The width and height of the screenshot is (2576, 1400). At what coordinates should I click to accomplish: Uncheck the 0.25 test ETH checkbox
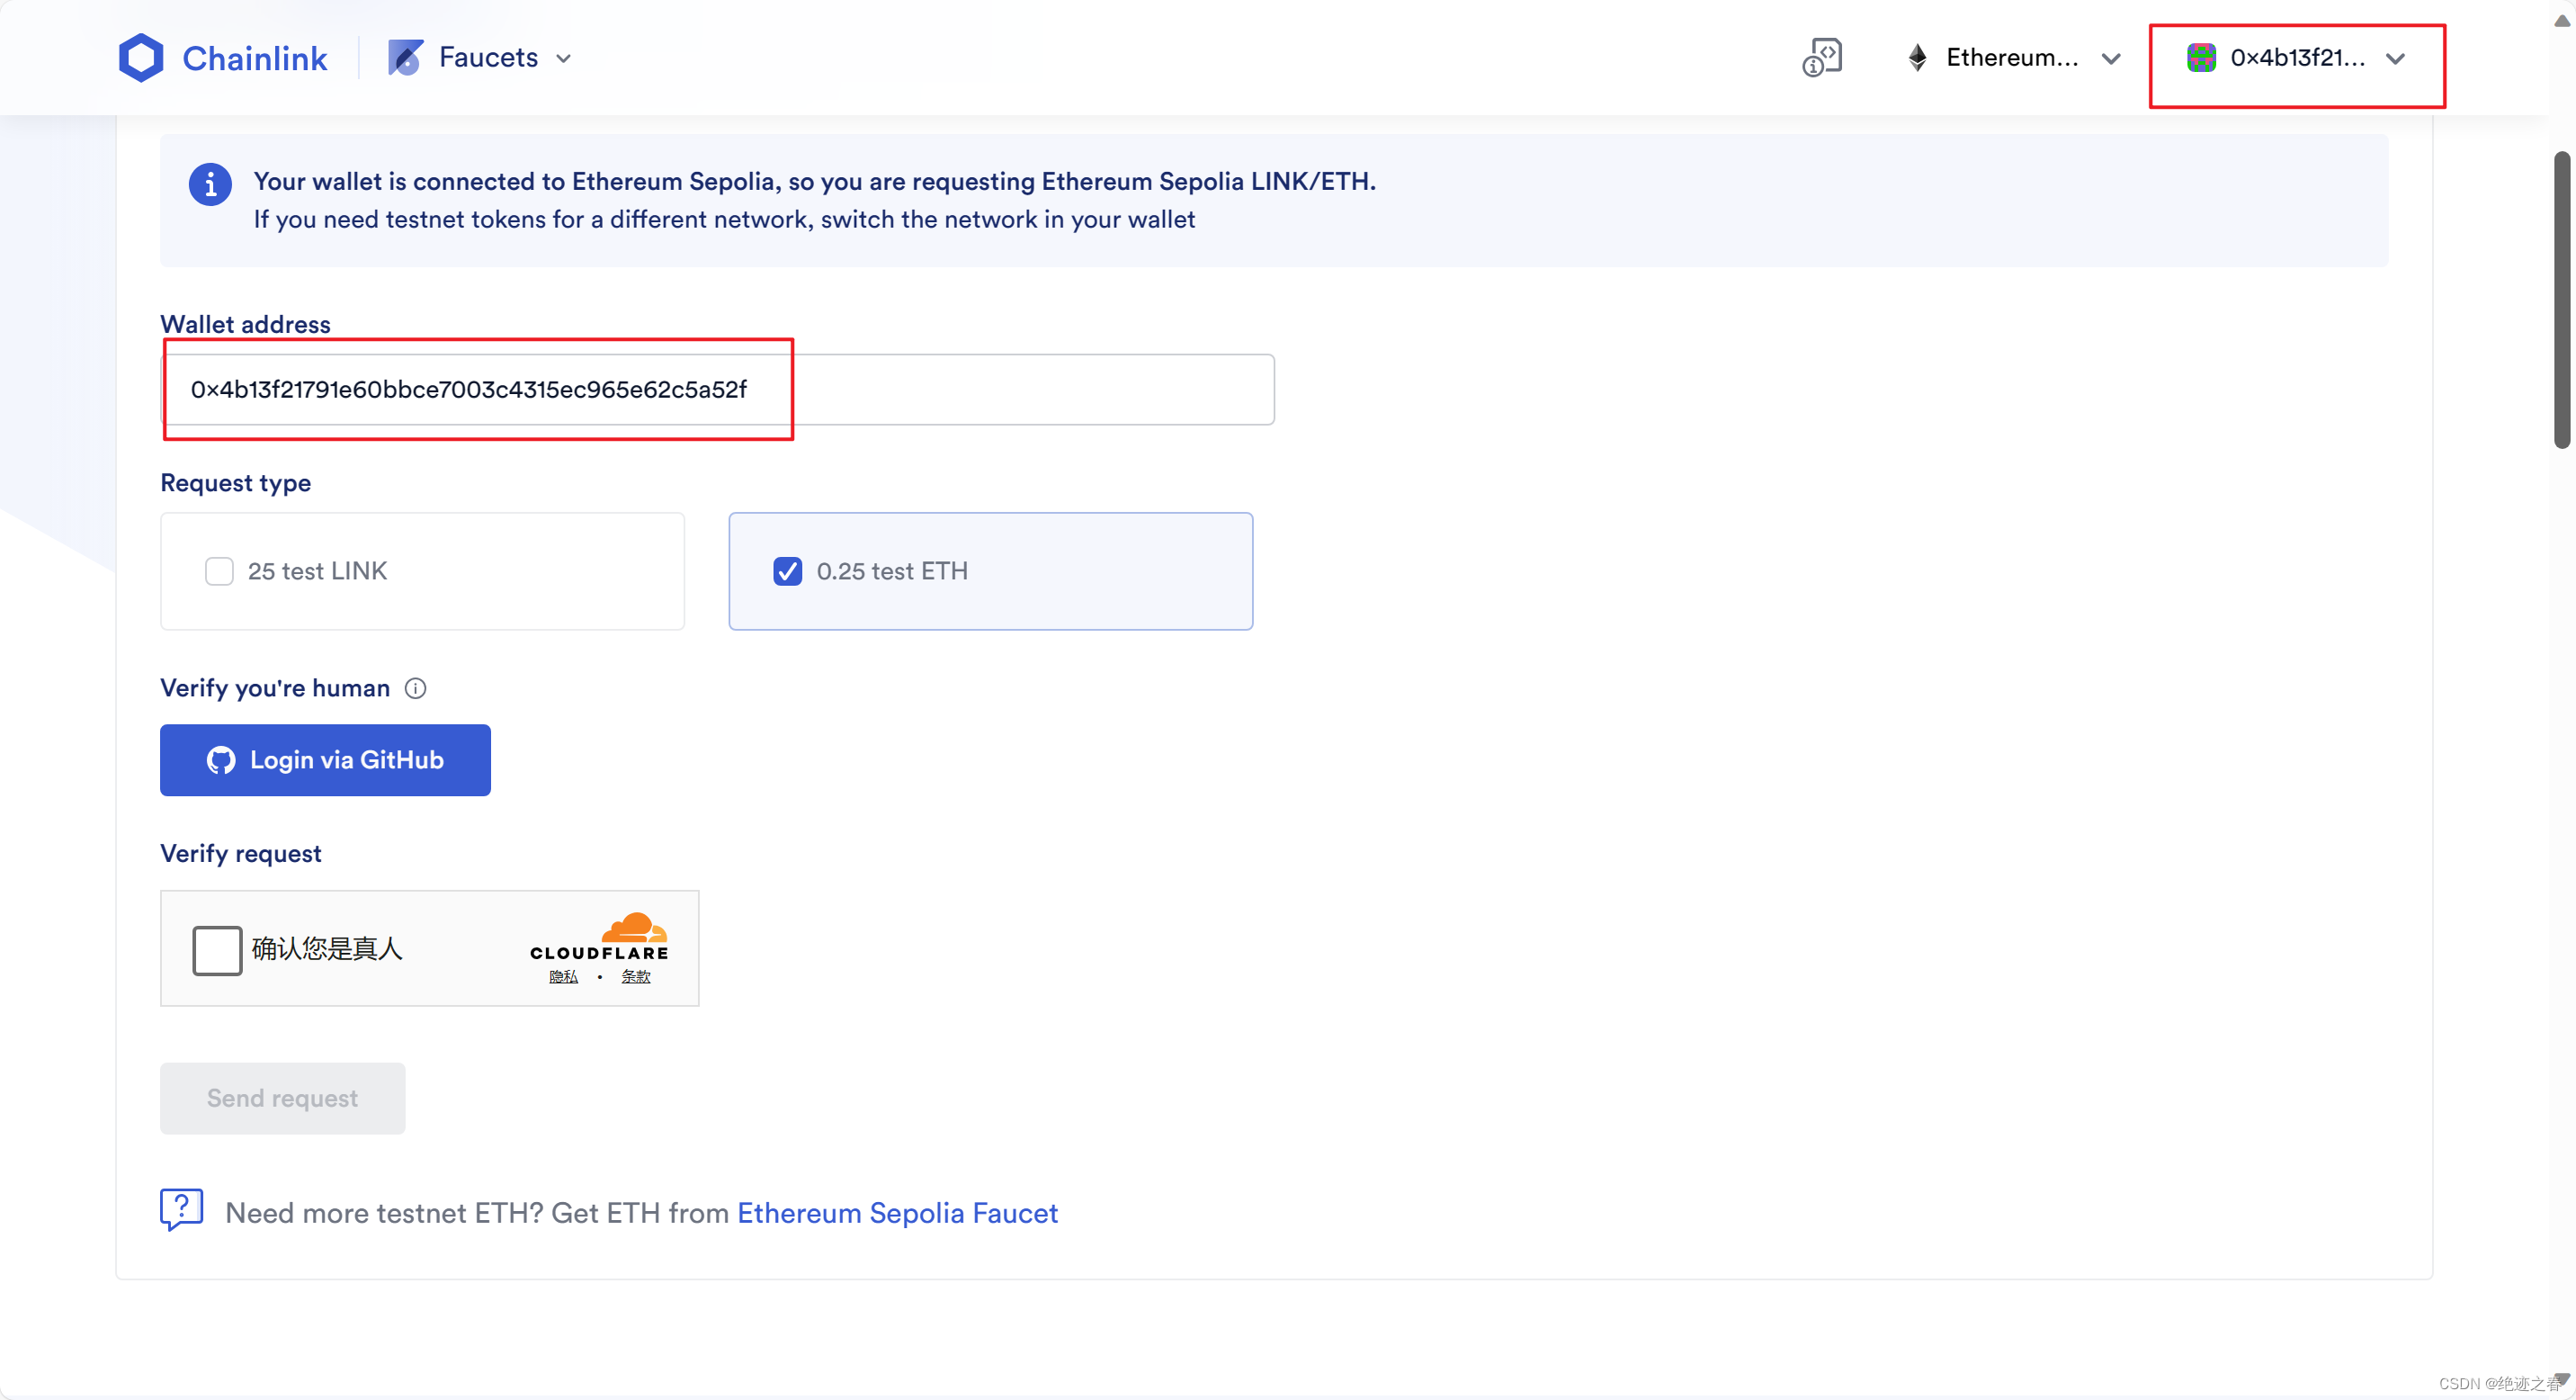click(787, 571)
